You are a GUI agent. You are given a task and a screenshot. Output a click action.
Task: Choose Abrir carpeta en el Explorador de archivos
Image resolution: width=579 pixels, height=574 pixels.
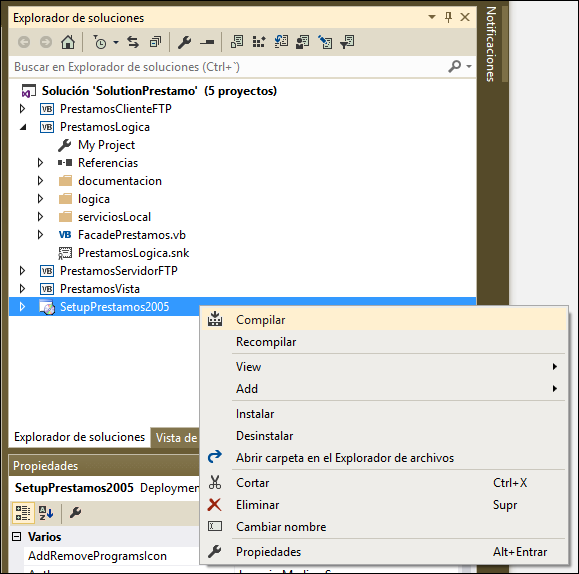[x=383, y=458]
